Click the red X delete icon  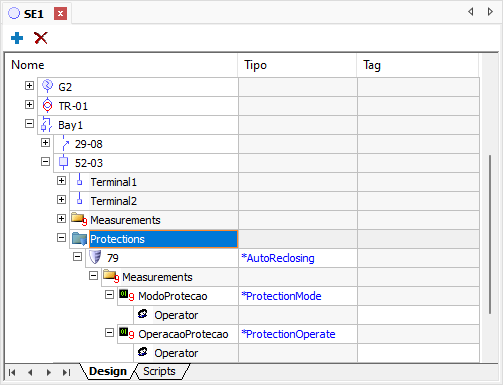click(41, 38)
